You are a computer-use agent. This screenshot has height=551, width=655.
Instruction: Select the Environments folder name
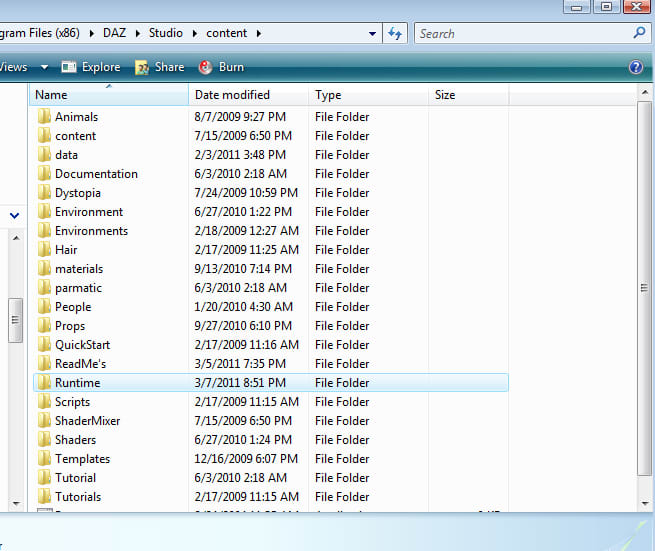click(x=91, y=231)
